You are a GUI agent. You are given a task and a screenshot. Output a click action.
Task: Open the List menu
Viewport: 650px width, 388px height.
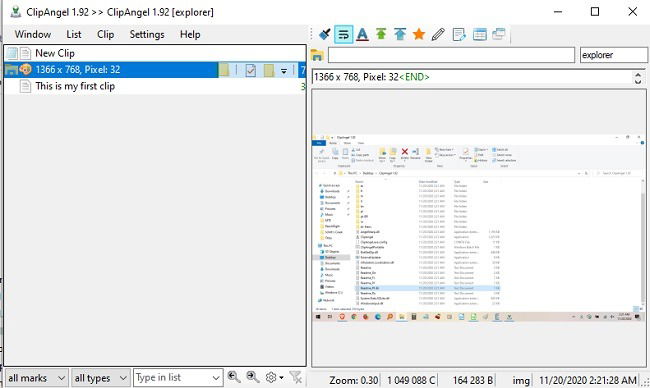(74, 34)
